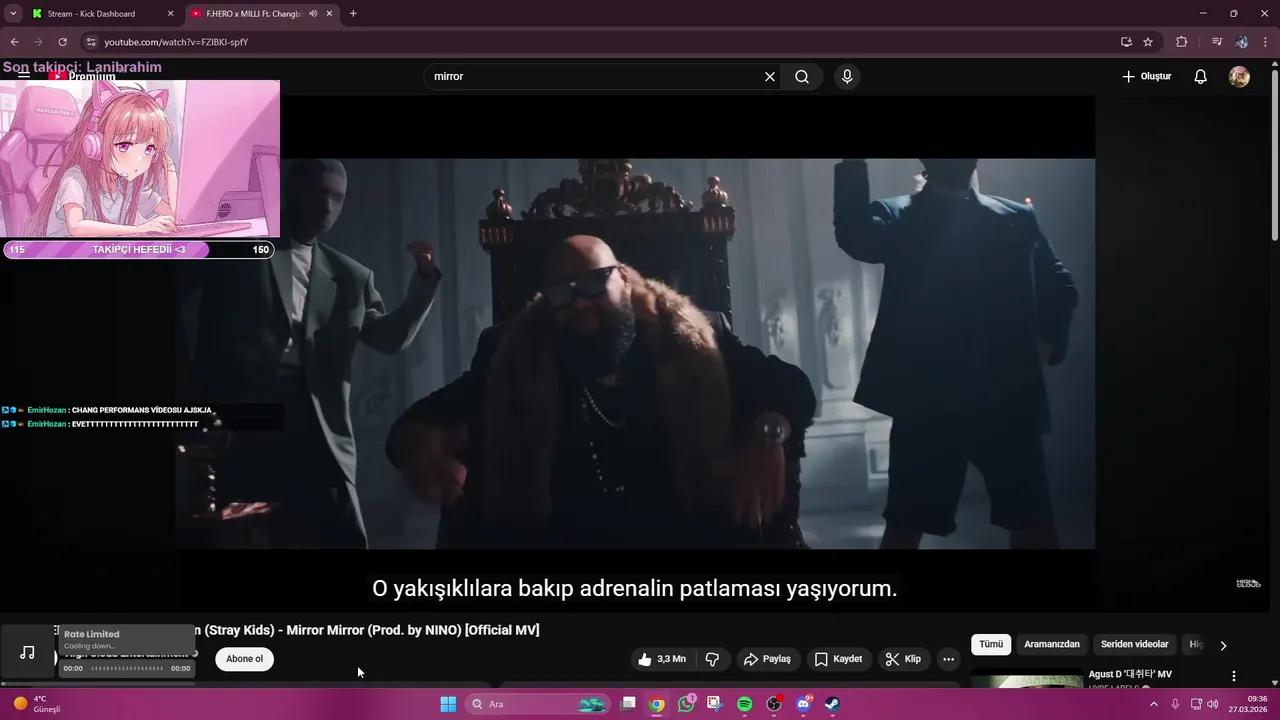Show more filter chips with right chevron

click(1223, 645)
